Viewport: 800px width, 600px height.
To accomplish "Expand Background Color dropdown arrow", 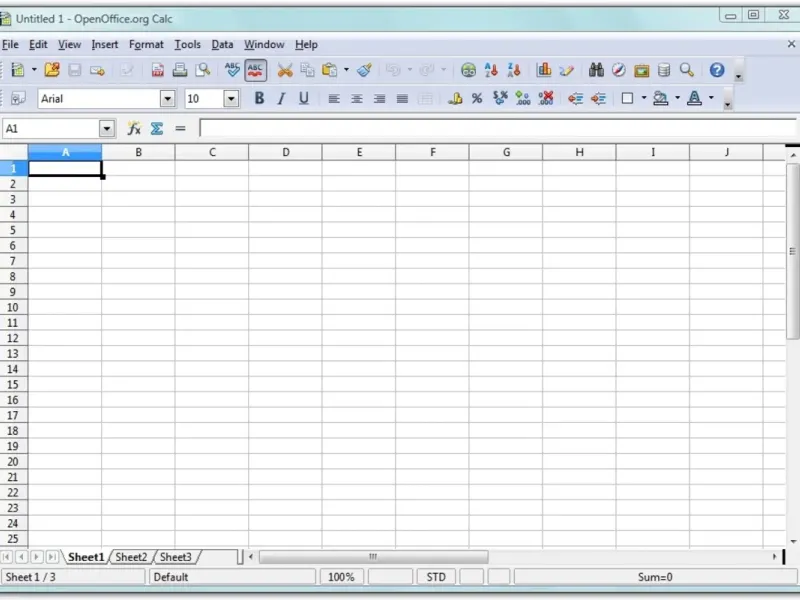I will coord(678,98).
